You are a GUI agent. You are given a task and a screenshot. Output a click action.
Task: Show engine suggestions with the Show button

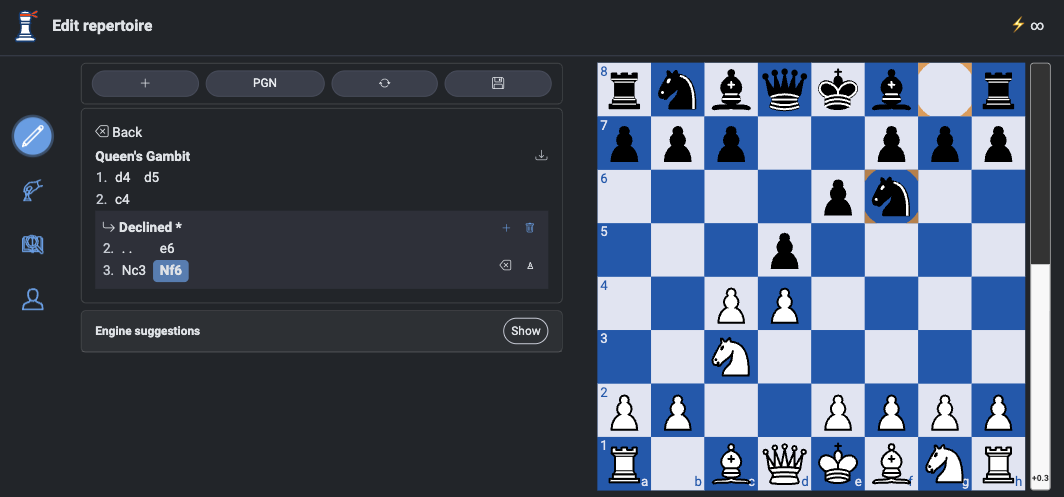[x=525, y=331]
